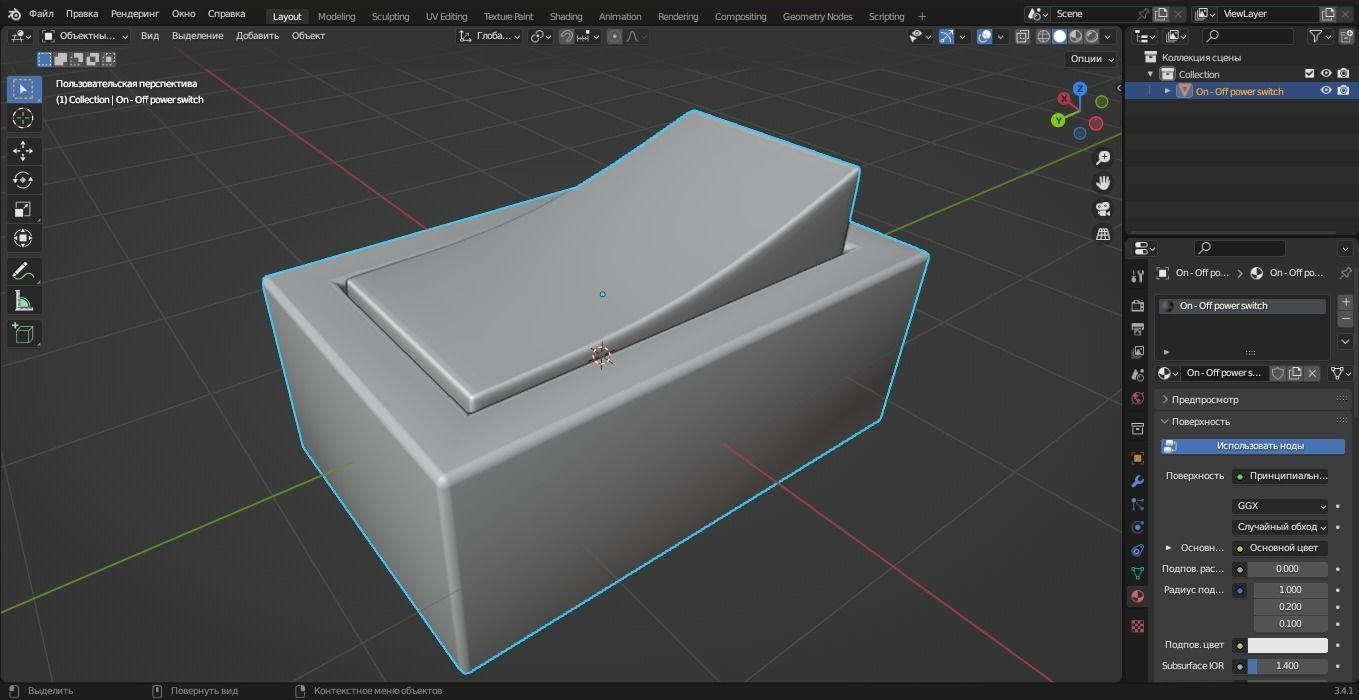Switch to Rendered shading mode

pos(1091,36)
